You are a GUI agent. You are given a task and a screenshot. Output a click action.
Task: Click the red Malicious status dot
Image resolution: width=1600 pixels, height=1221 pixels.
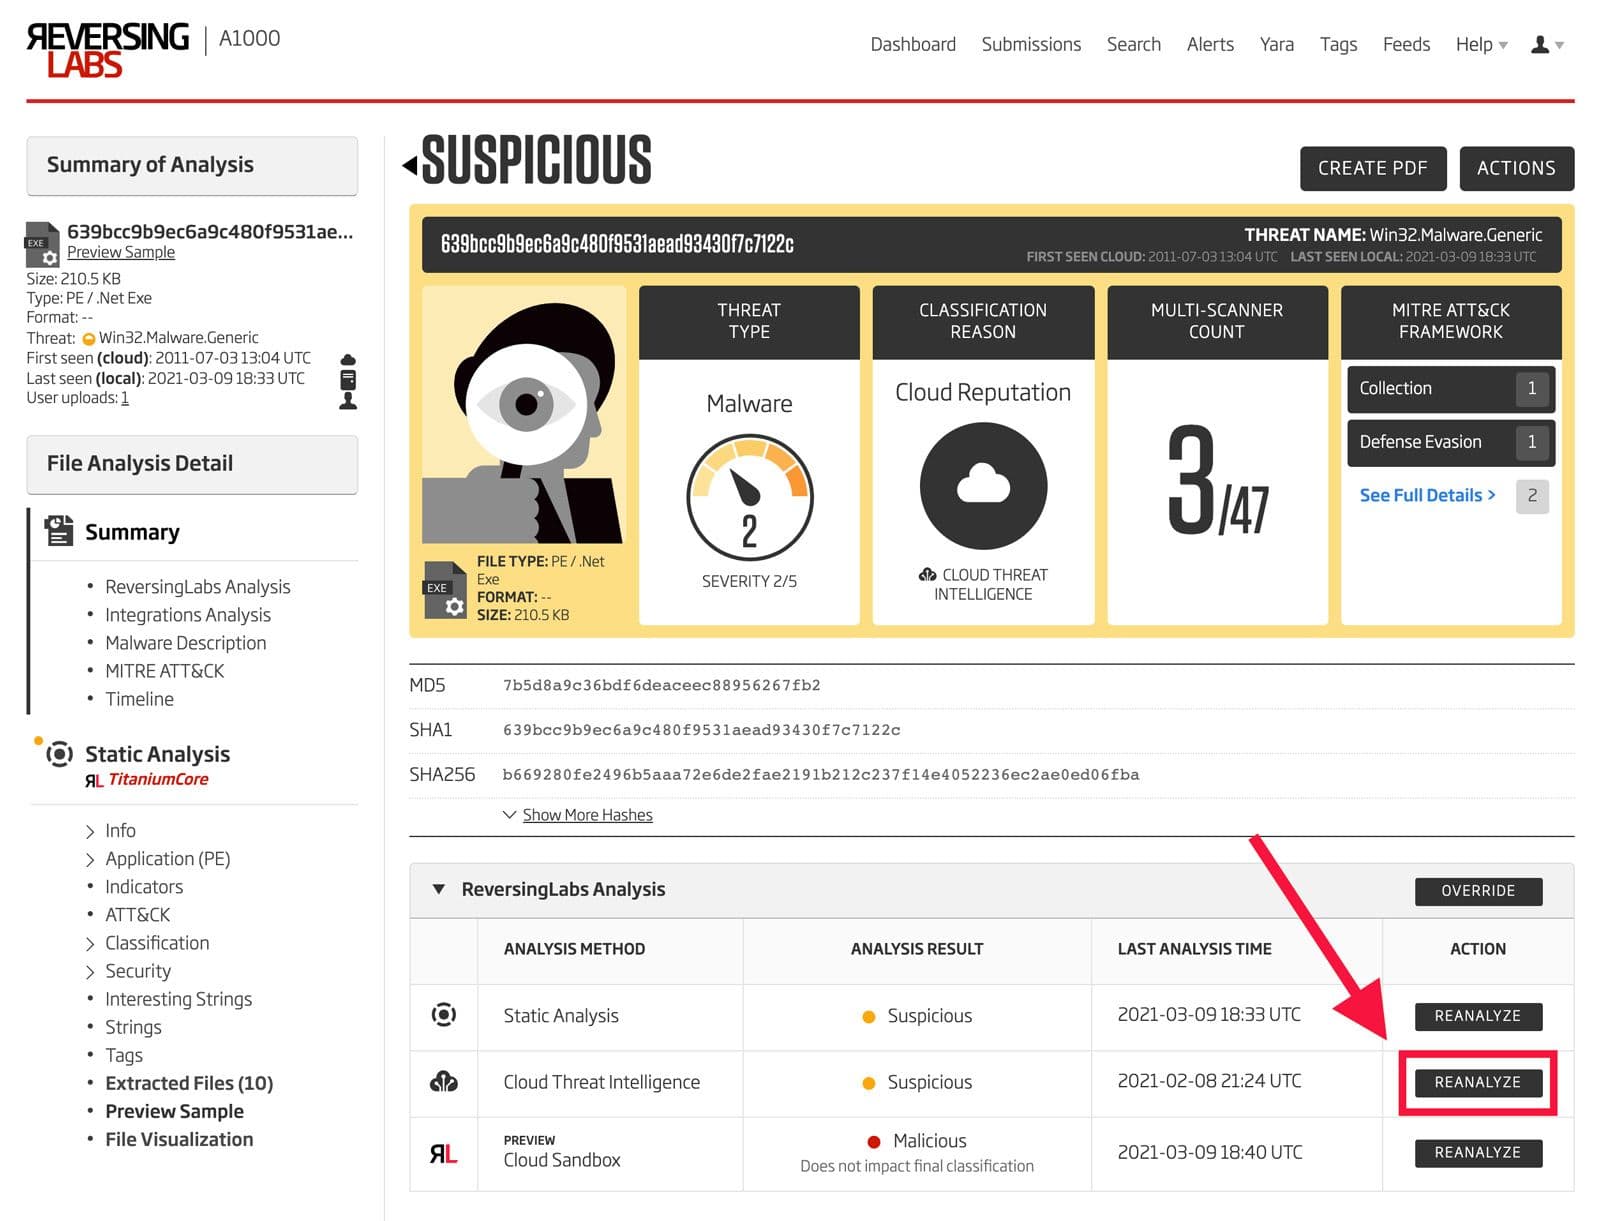pos(874,1142)
